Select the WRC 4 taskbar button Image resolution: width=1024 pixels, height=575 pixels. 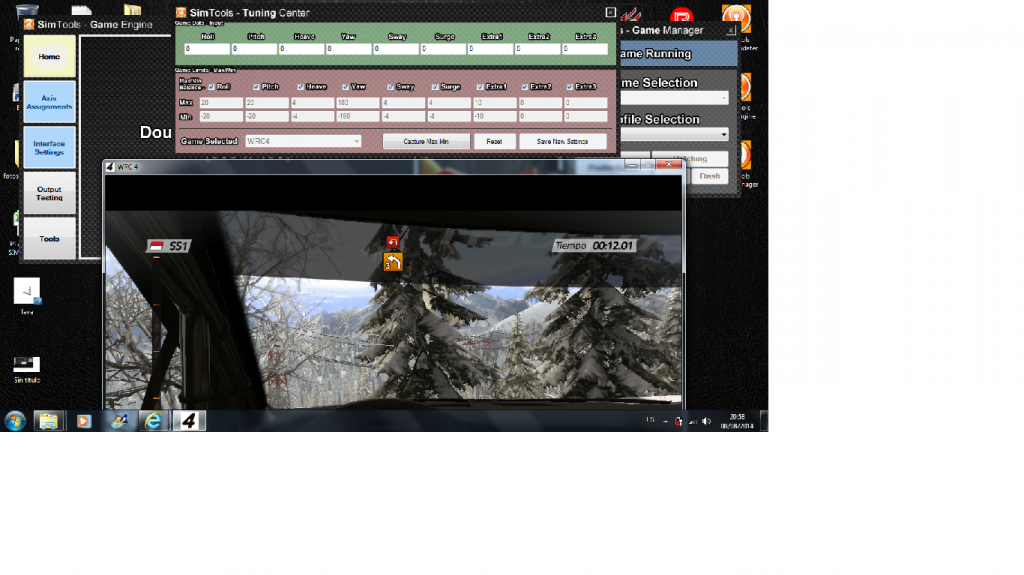coord(189,421)
